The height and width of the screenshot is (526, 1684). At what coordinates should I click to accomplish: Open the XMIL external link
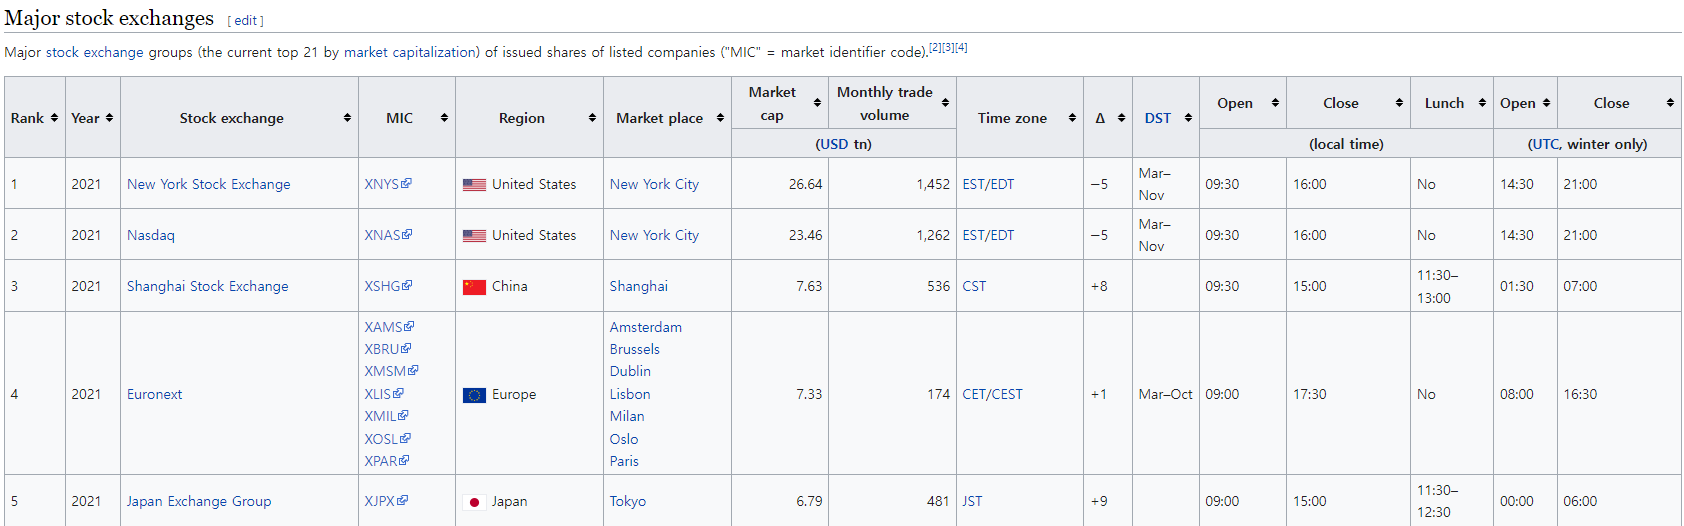tap(386, 416)
